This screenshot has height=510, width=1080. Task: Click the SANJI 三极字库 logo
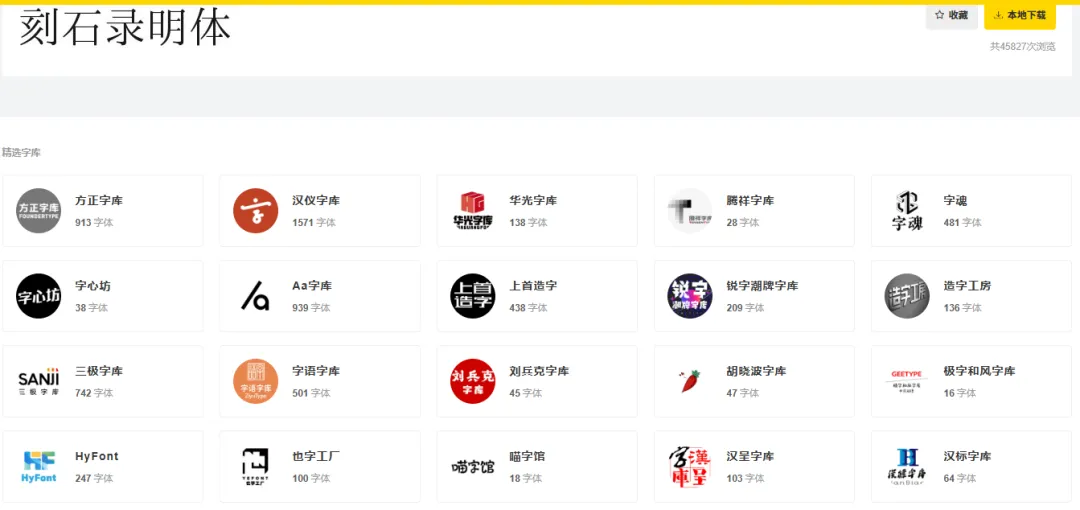[39, 381]
